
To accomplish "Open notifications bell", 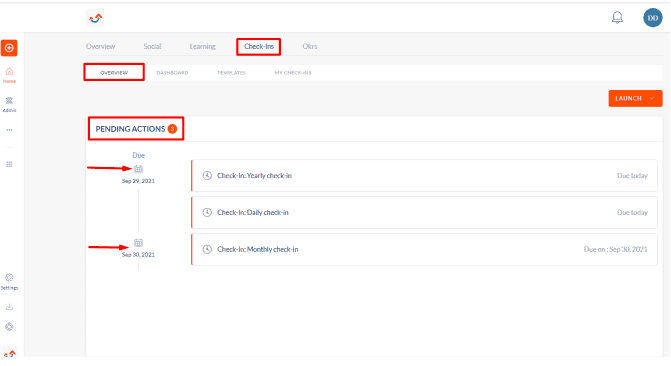I will (617, 18).
